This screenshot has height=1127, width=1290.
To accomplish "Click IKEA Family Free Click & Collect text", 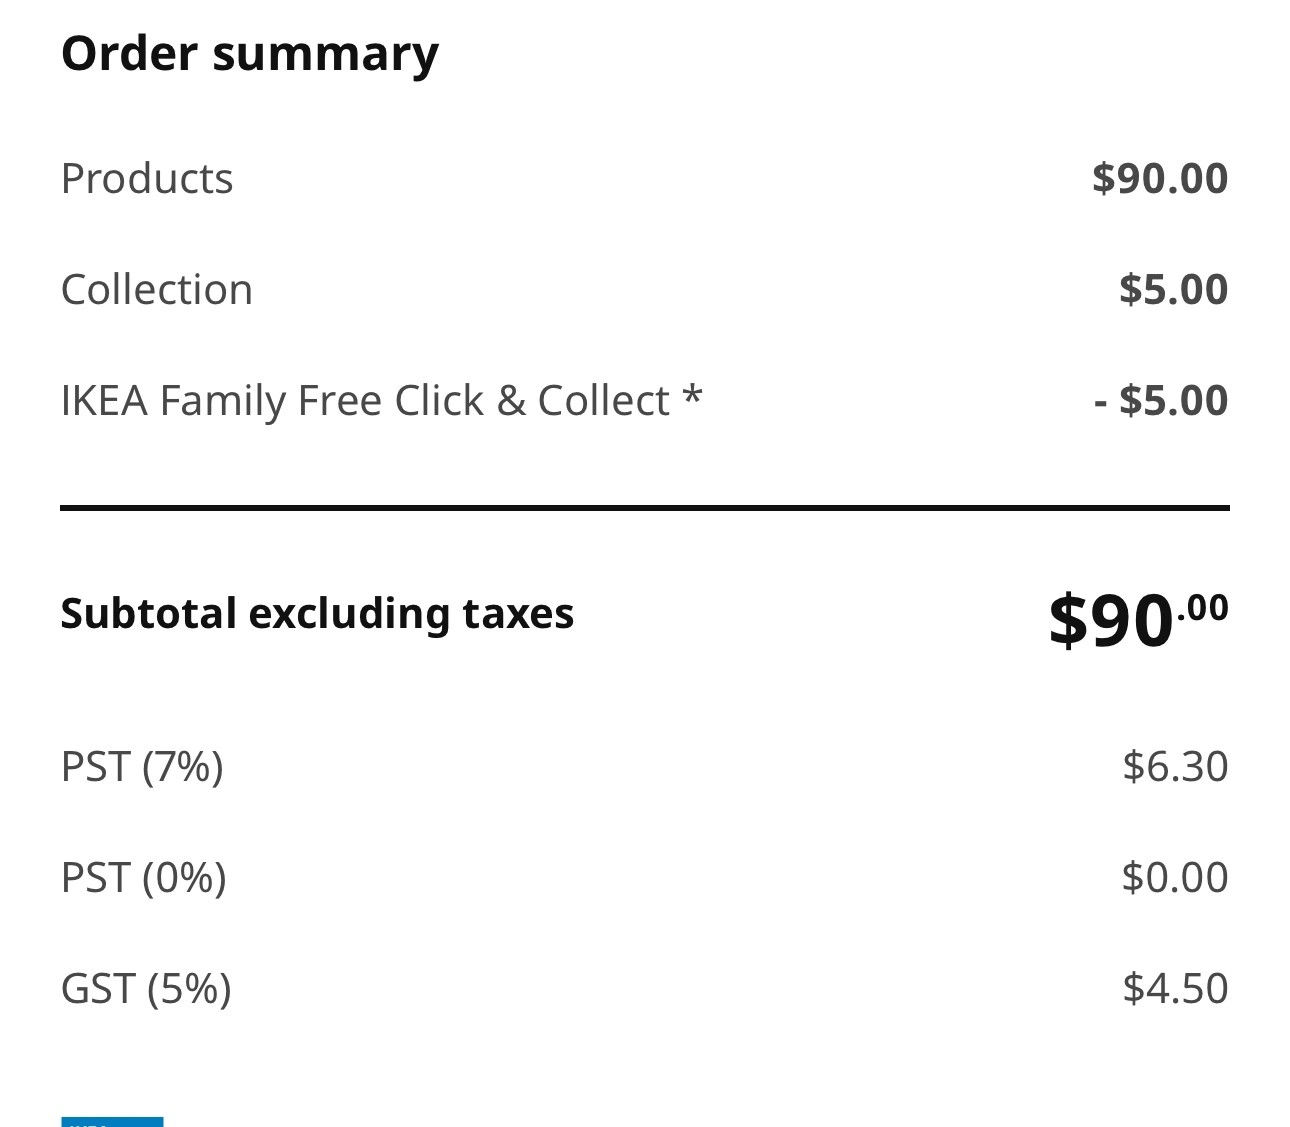I will tap(365, 401).
